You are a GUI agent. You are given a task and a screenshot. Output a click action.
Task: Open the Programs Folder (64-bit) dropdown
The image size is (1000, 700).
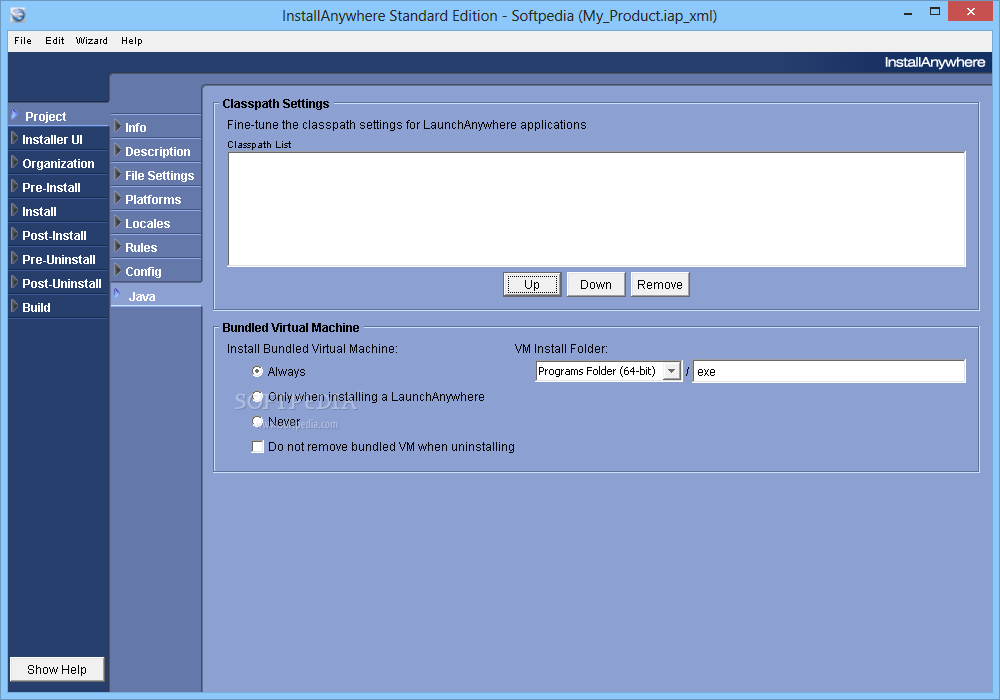pyautogui.click(x=608, y=371)
